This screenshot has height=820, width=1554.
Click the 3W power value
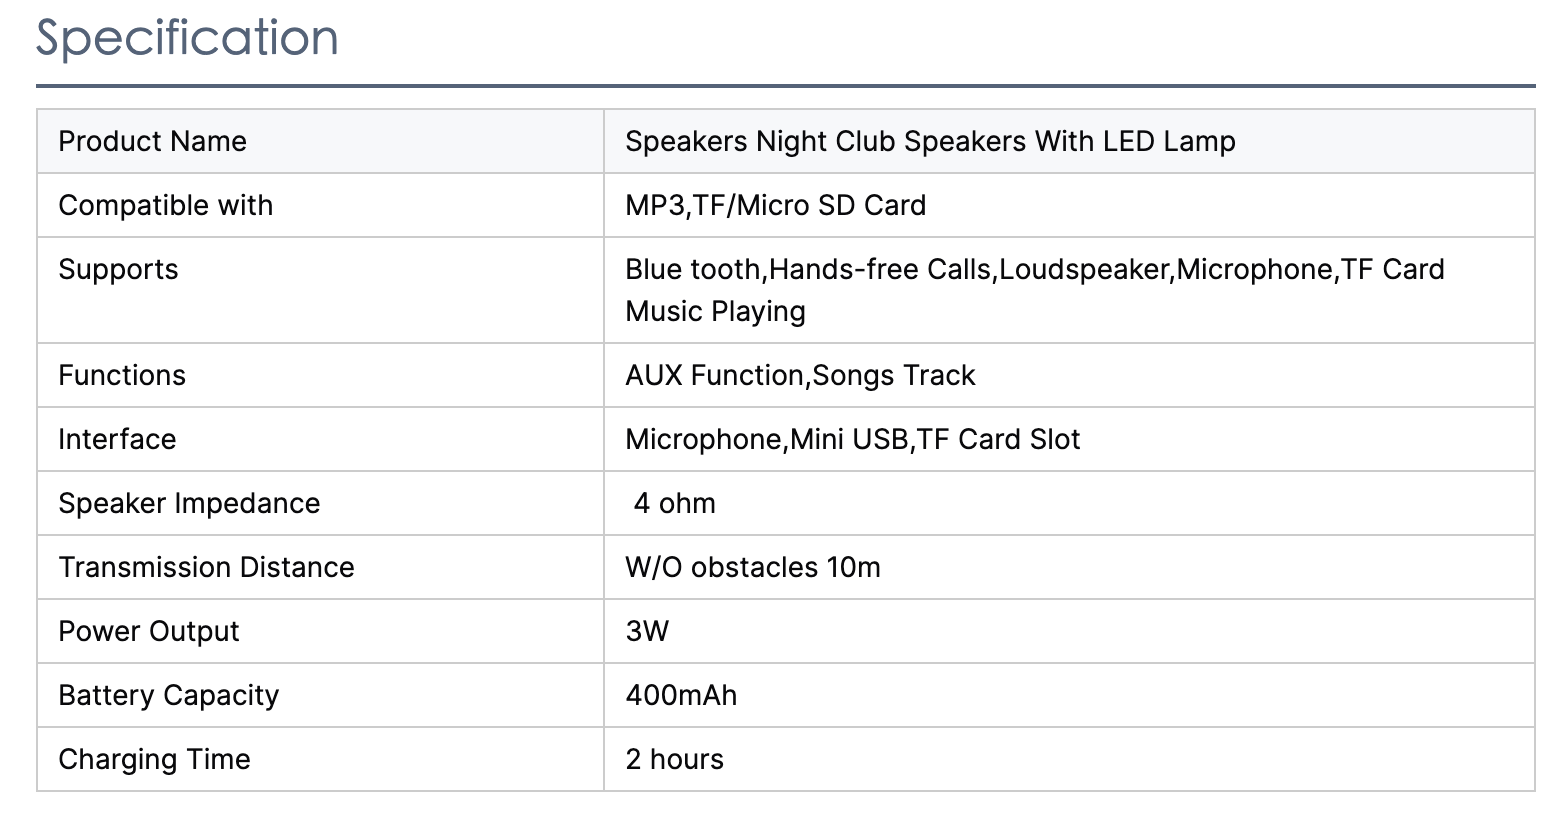coord(647,631)
